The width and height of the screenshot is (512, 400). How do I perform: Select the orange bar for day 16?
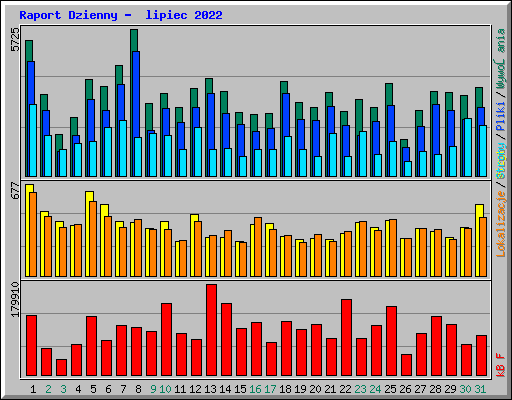click(x=258, y=247)
